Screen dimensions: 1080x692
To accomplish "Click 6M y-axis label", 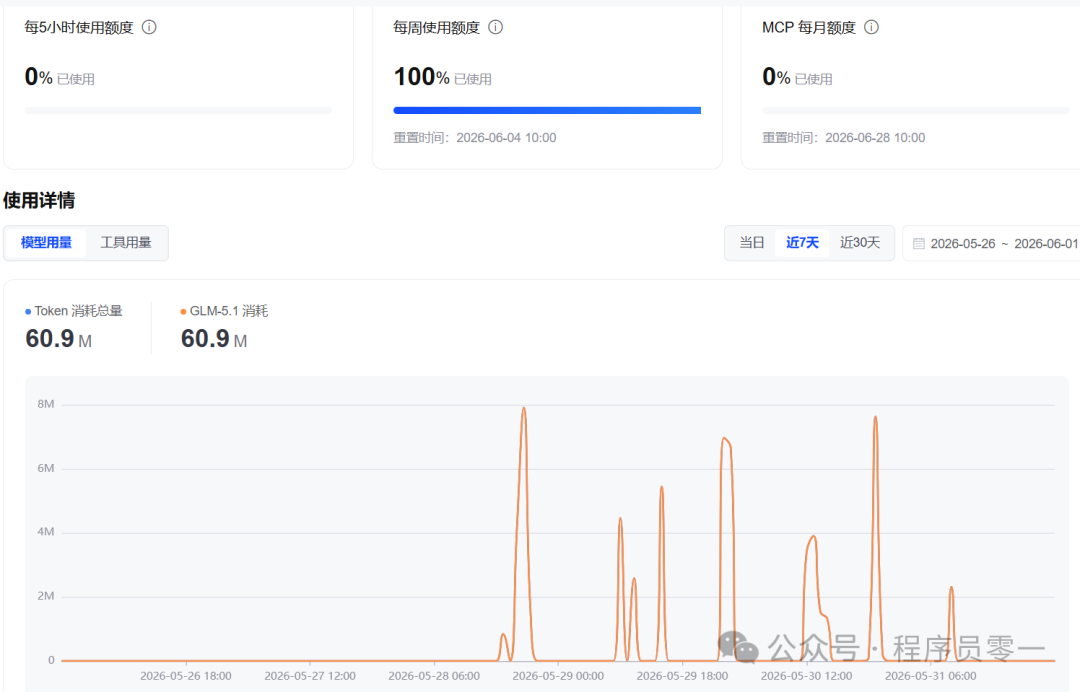I will [45, 468].
